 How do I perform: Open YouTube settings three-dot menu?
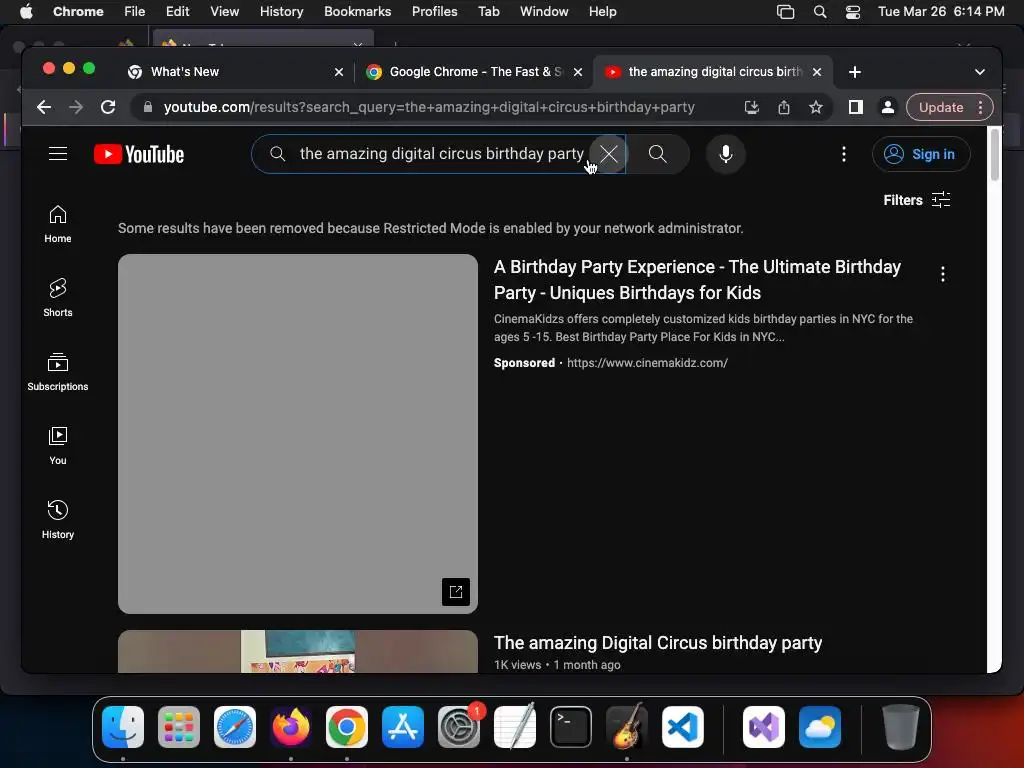pos(844,154)
